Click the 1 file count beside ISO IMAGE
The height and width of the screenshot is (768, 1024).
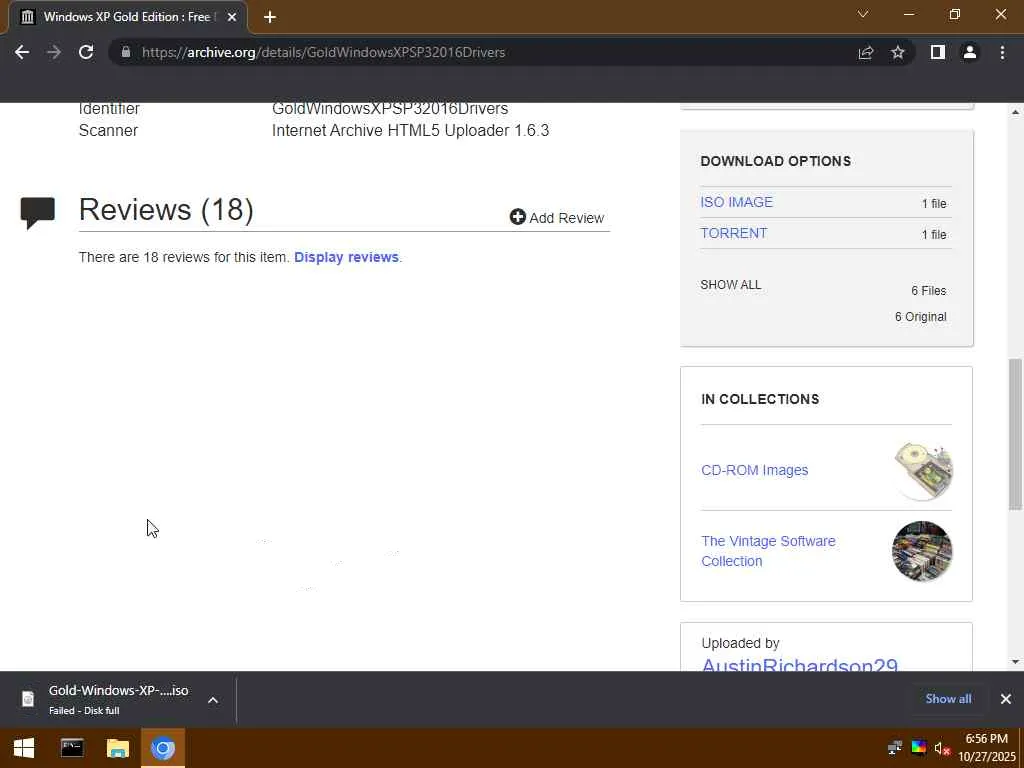(934, 204)
